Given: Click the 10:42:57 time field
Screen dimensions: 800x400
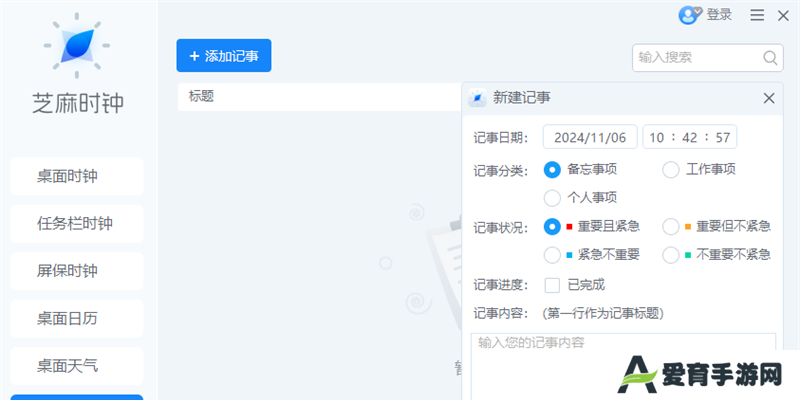Looking at the screenshot, I should click(689, 137).
